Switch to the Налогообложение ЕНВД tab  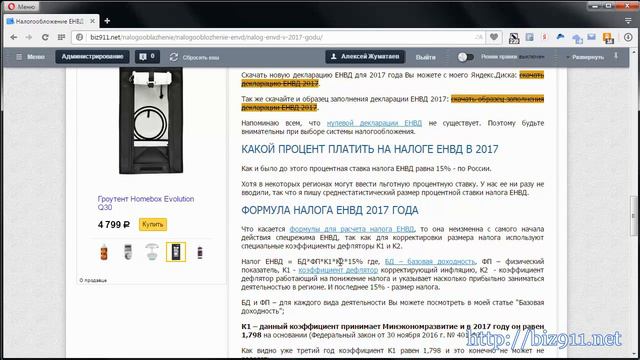(51, 21)
